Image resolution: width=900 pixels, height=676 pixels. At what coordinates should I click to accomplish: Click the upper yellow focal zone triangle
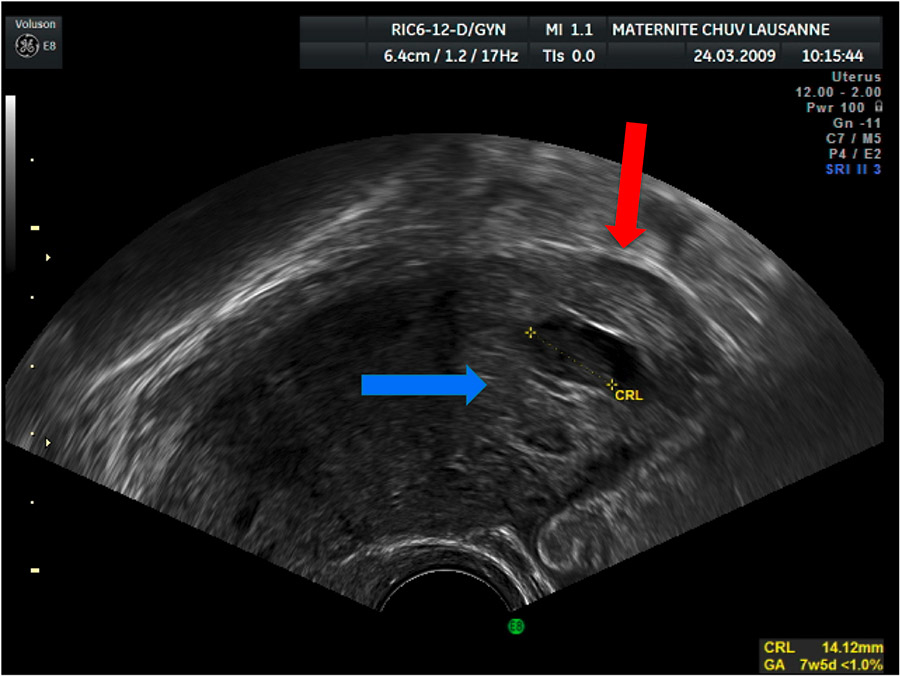(x=47, y=258)
